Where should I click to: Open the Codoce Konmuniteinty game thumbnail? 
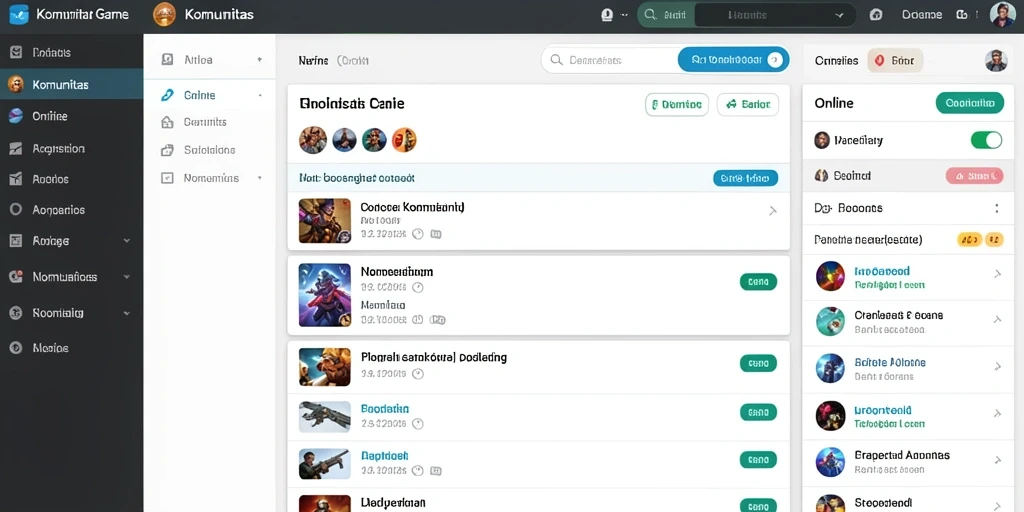(325, 221)
